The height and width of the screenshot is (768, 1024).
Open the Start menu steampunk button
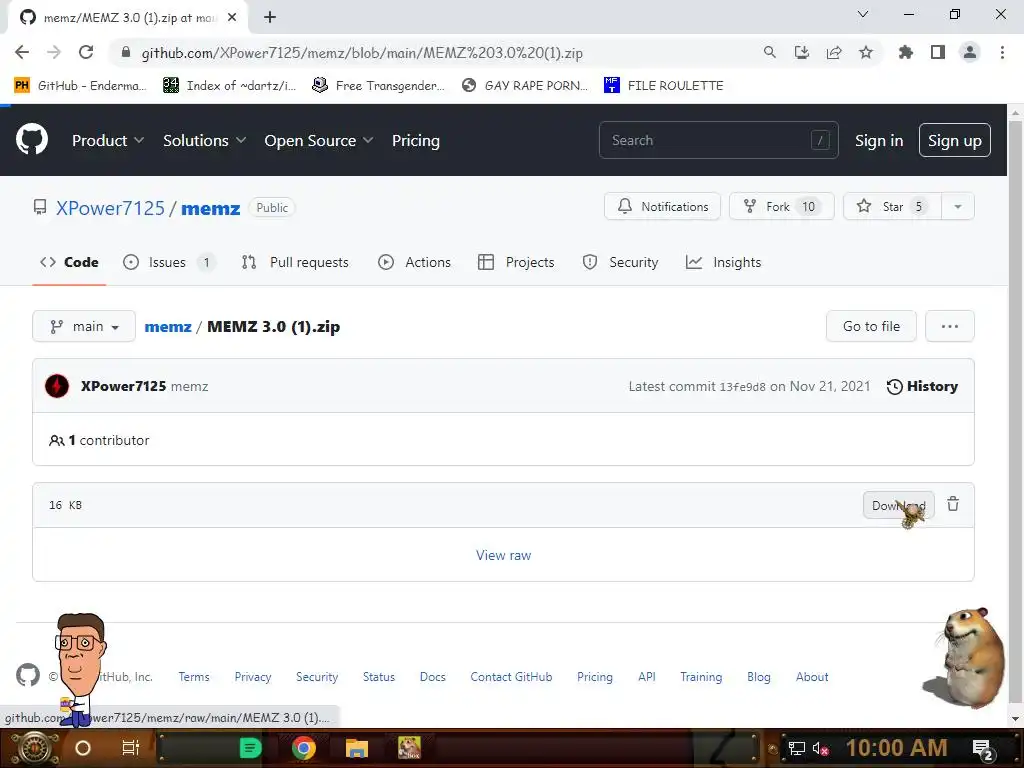pyautogui.click(x=34, y=748)
